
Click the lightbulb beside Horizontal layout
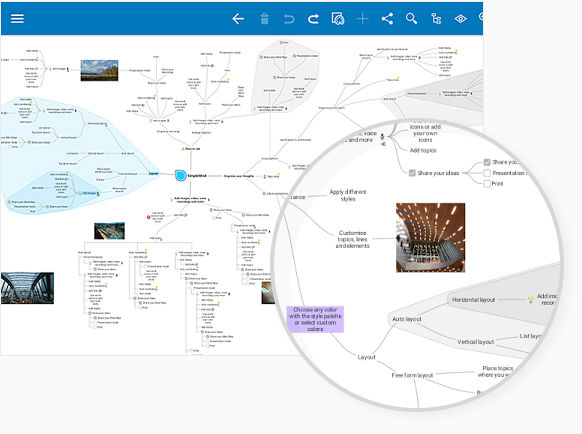click(x=531, y=299)
